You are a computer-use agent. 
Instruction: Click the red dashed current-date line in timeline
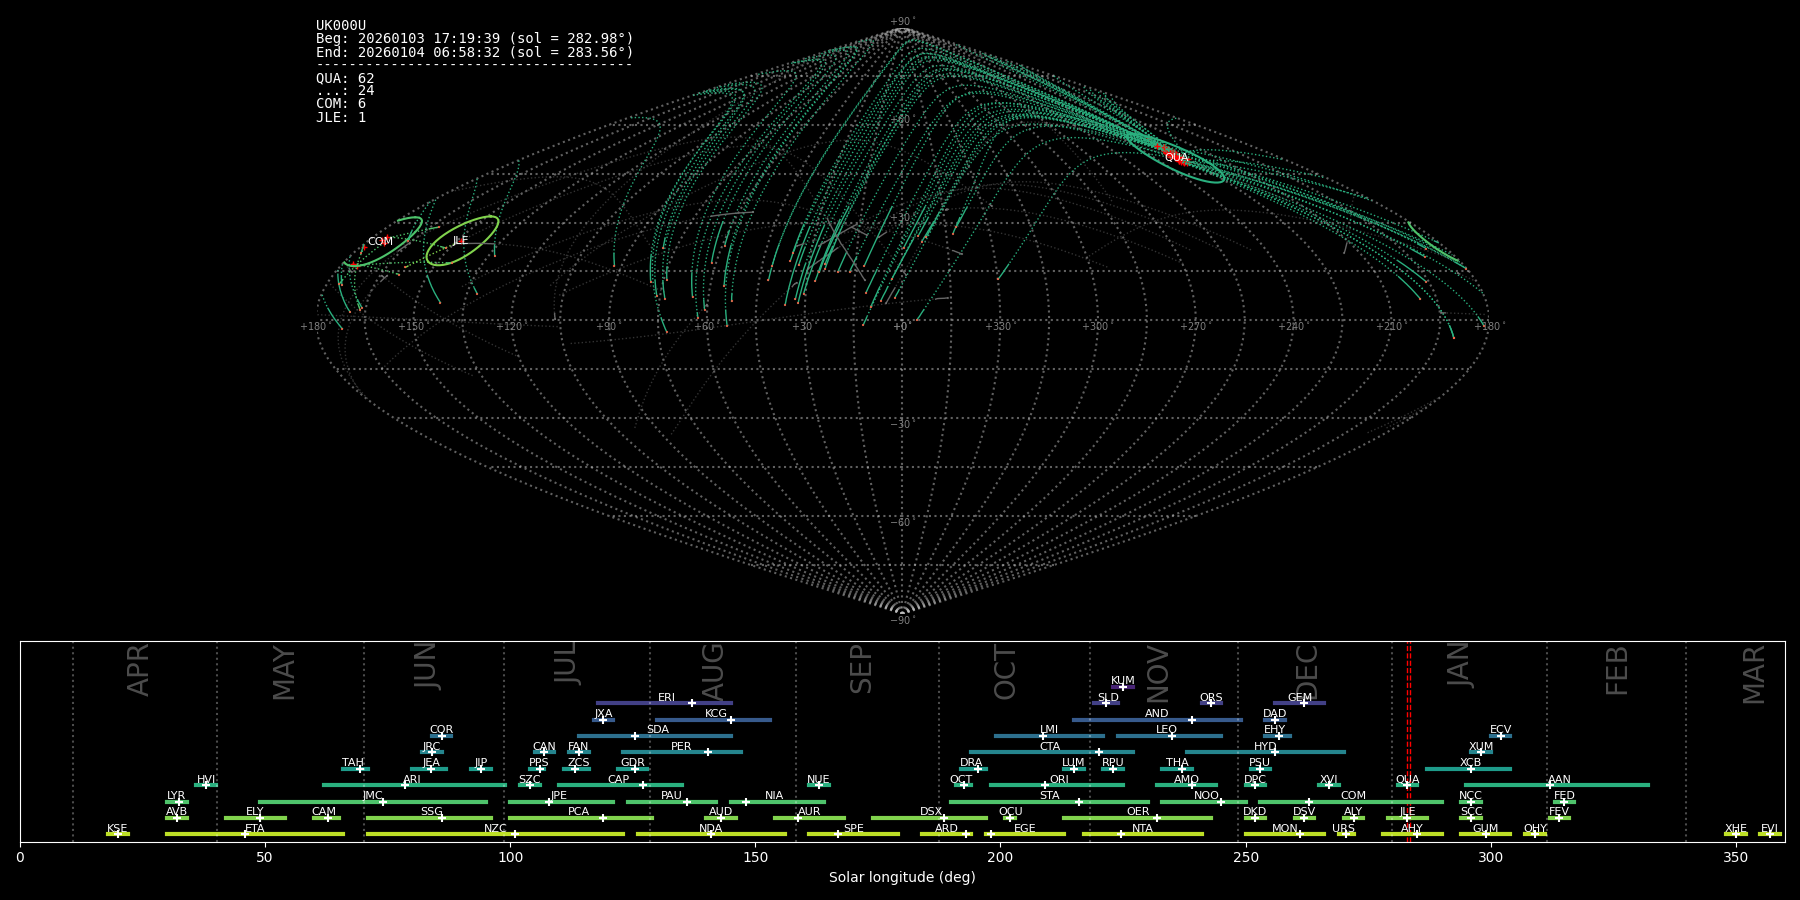click(1409, 740)
